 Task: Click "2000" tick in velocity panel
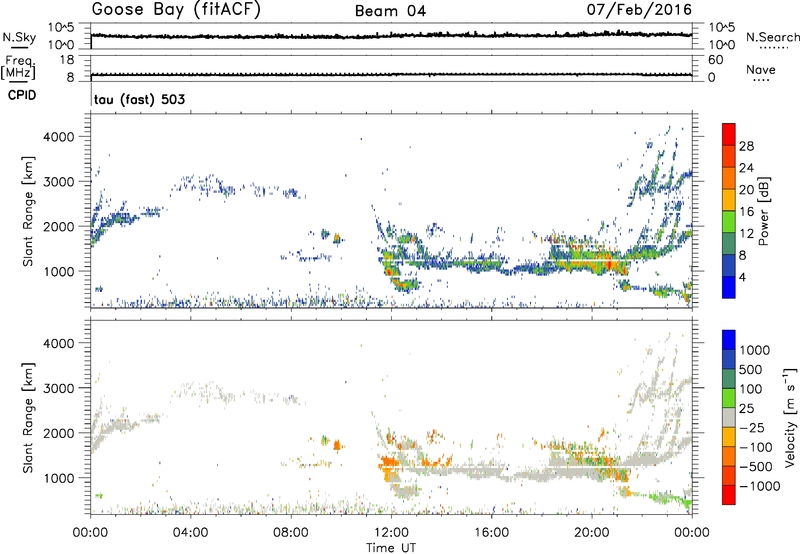[x=58, y=433]
